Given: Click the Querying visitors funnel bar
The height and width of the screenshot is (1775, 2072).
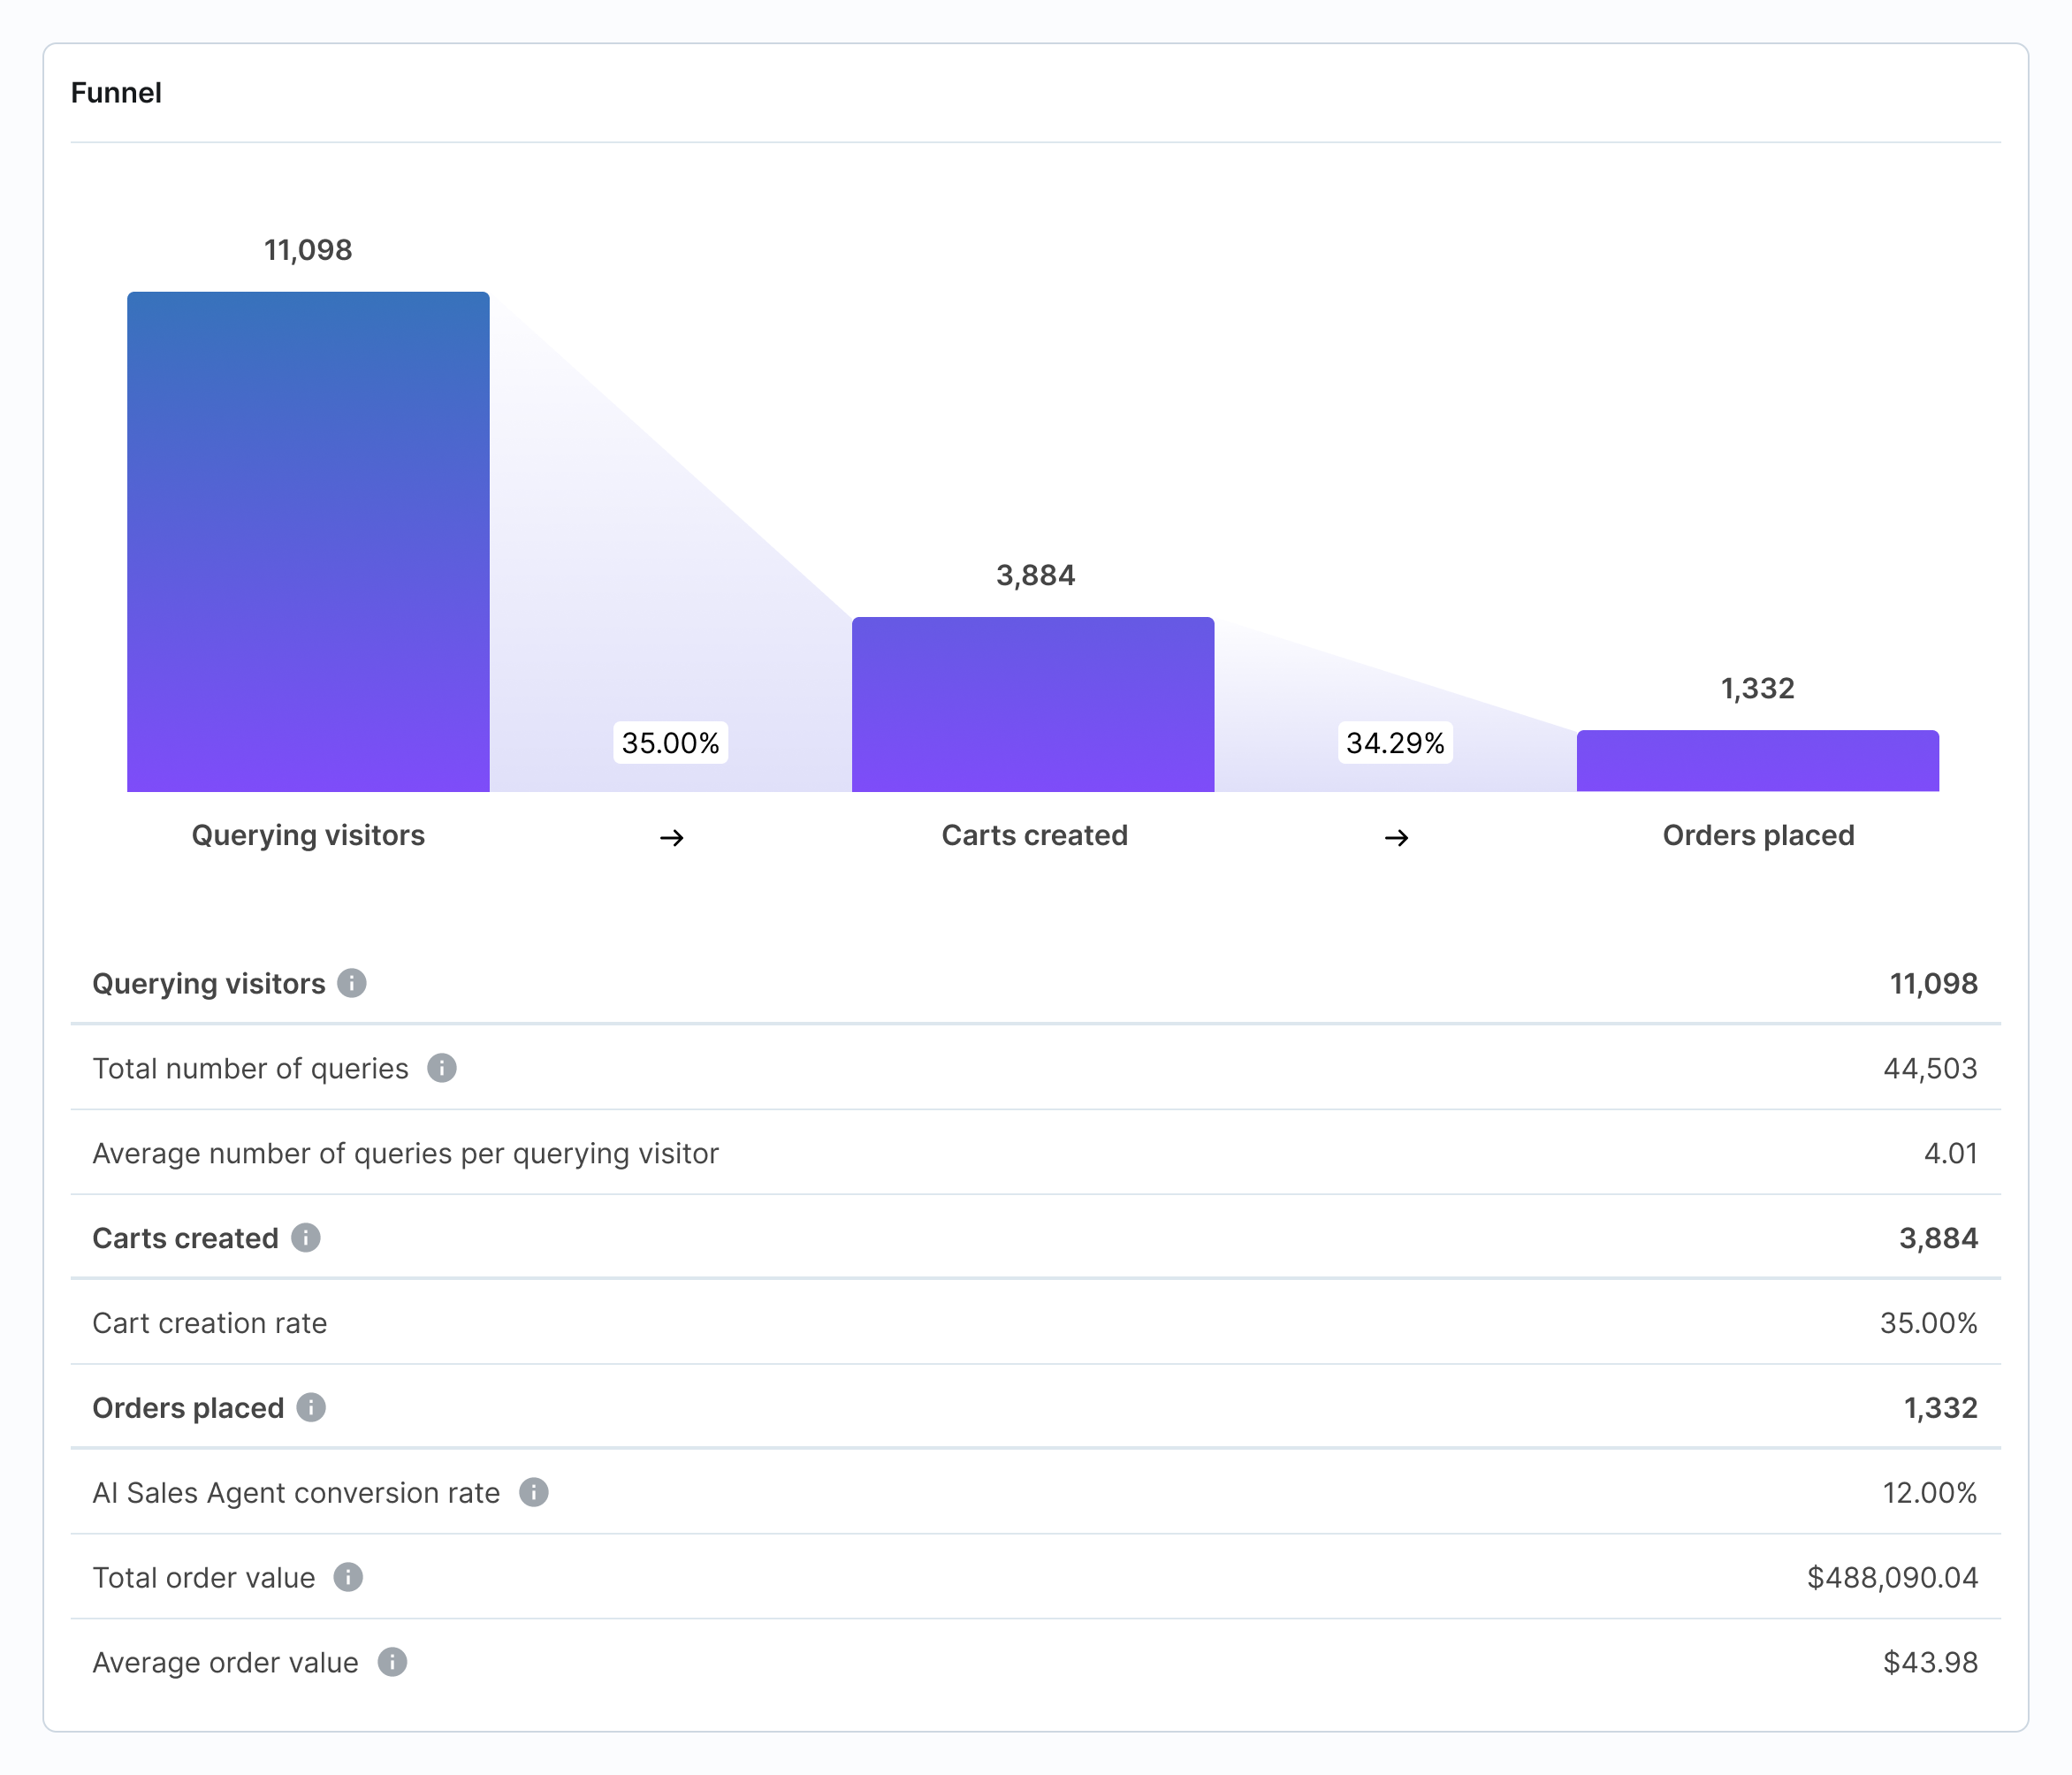Looking at the screenshot, I should [x=308, y=542].
